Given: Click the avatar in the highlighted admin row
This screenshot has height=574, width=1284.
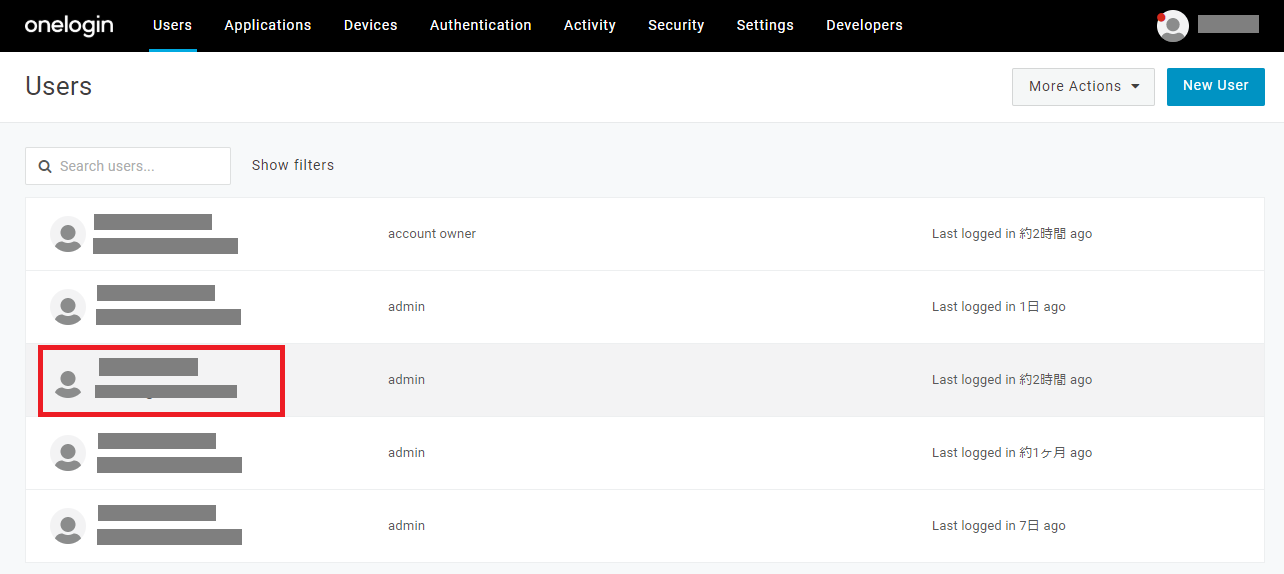Looking at the screenshot, I should [x=68, y=380].
